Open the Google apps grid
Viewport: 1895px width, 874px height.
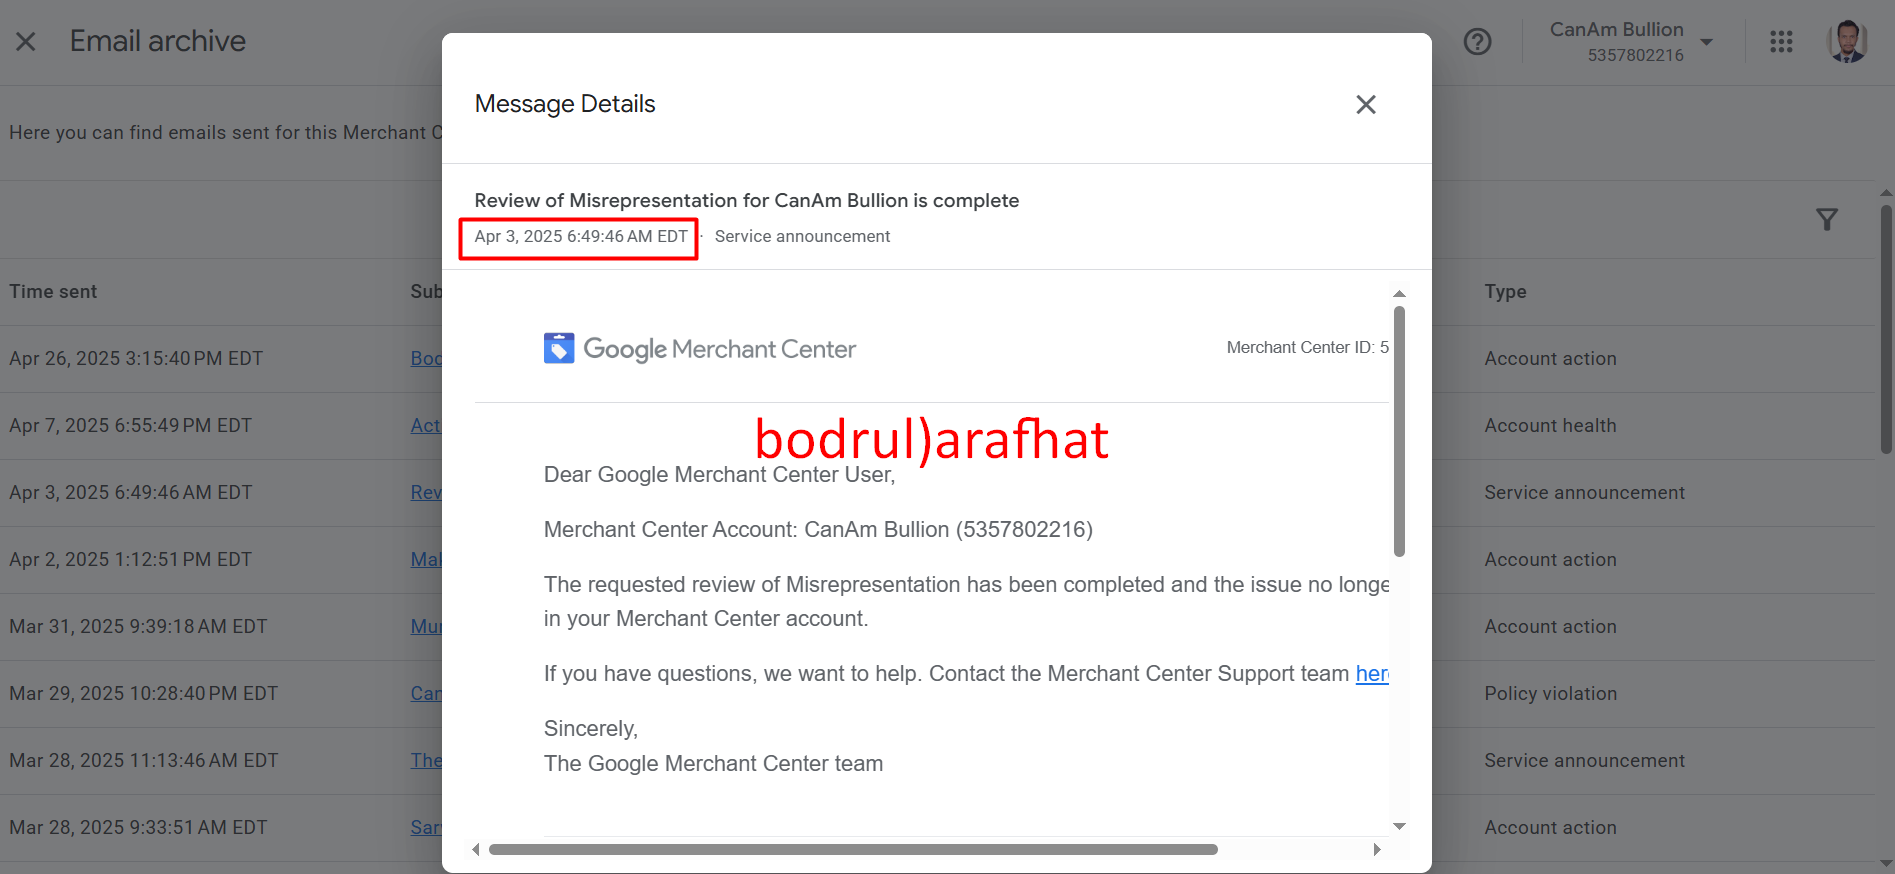pyautogui.click(x=1781, y=41)
